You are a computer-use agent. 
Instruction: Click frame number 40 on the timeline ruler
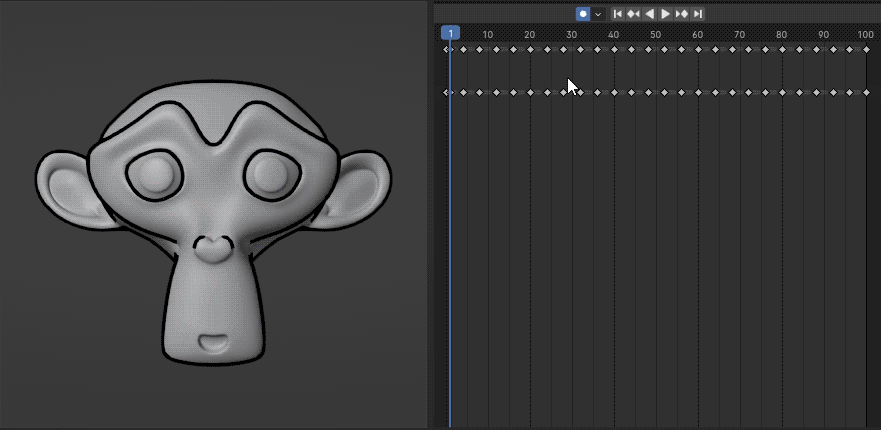614,35
